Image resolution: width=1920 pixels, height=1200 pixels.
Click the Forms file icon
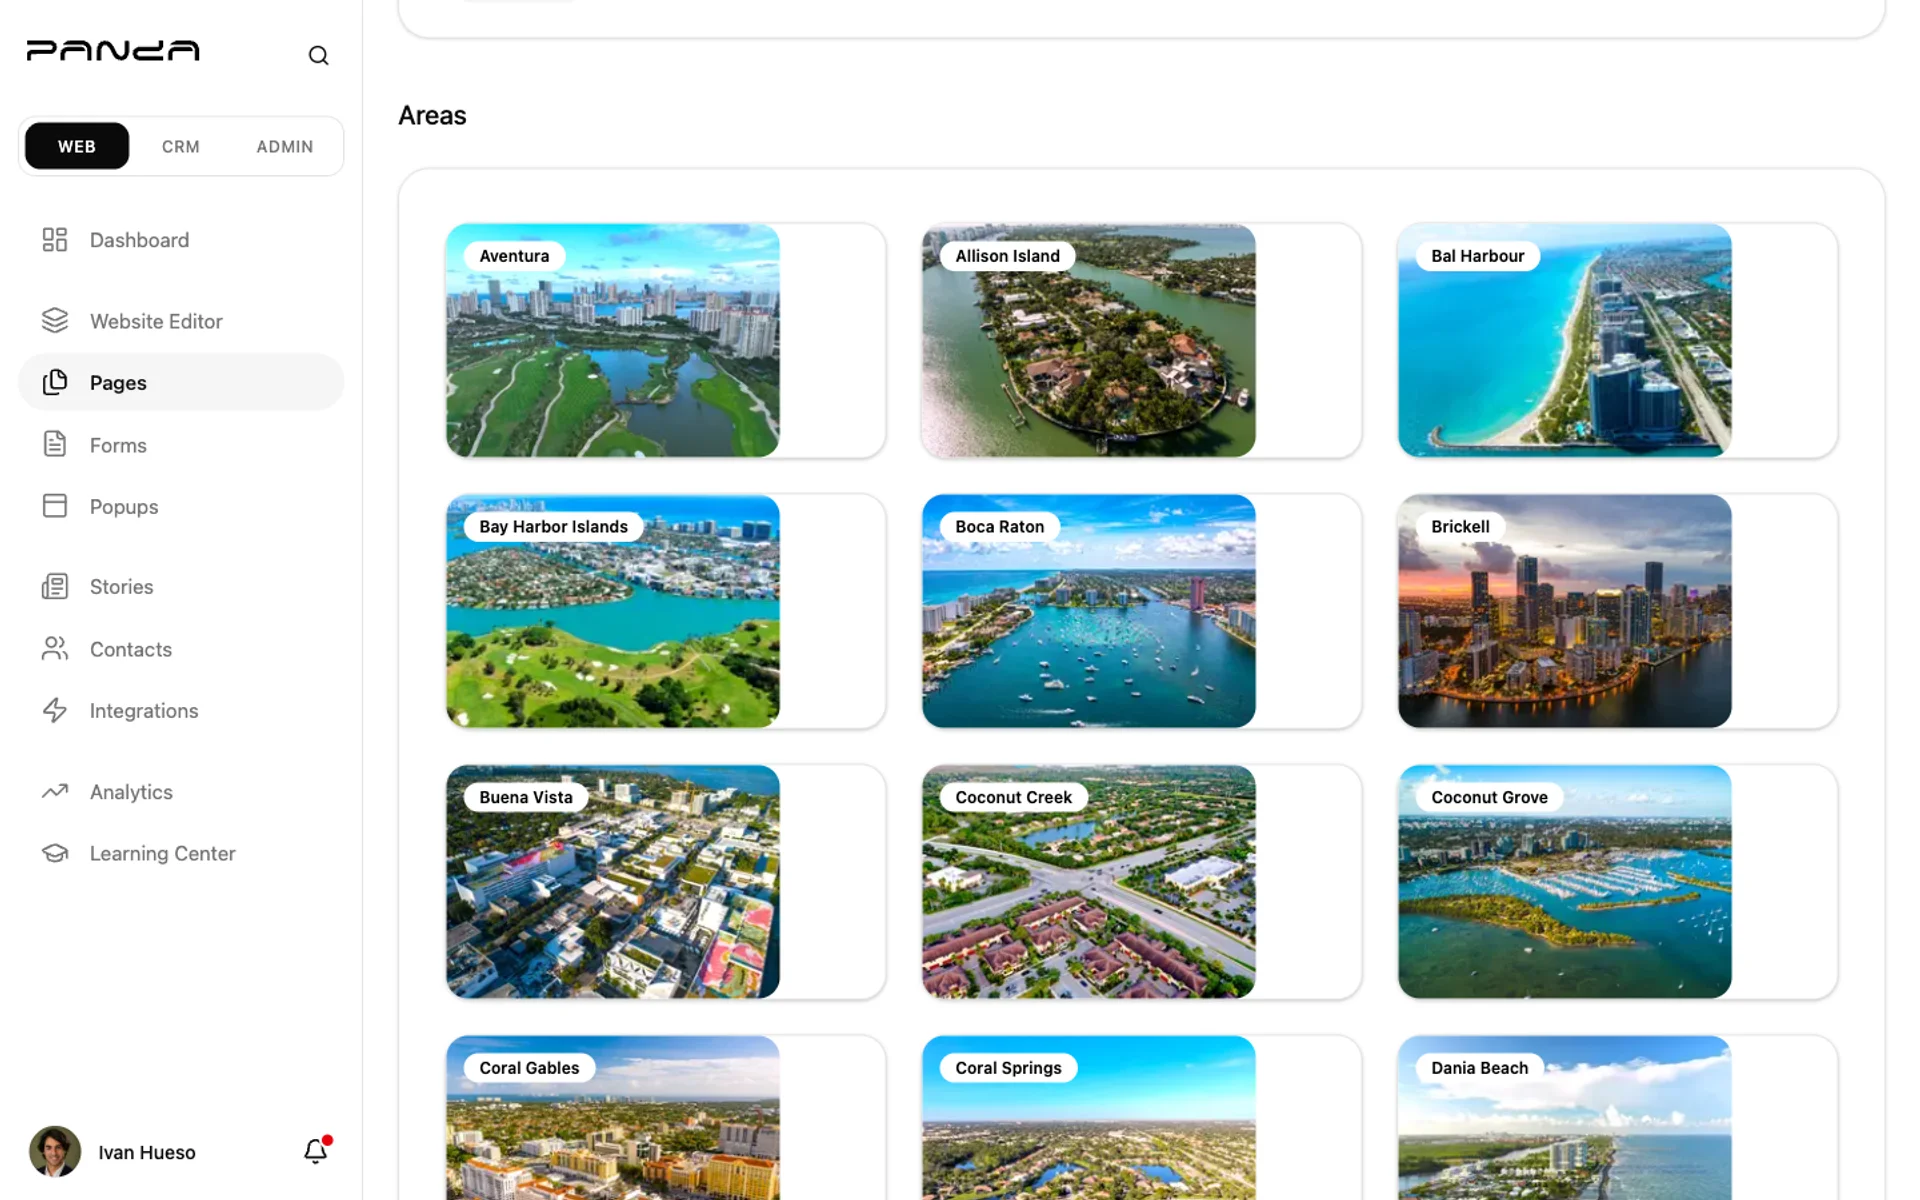tap(55, 444)
